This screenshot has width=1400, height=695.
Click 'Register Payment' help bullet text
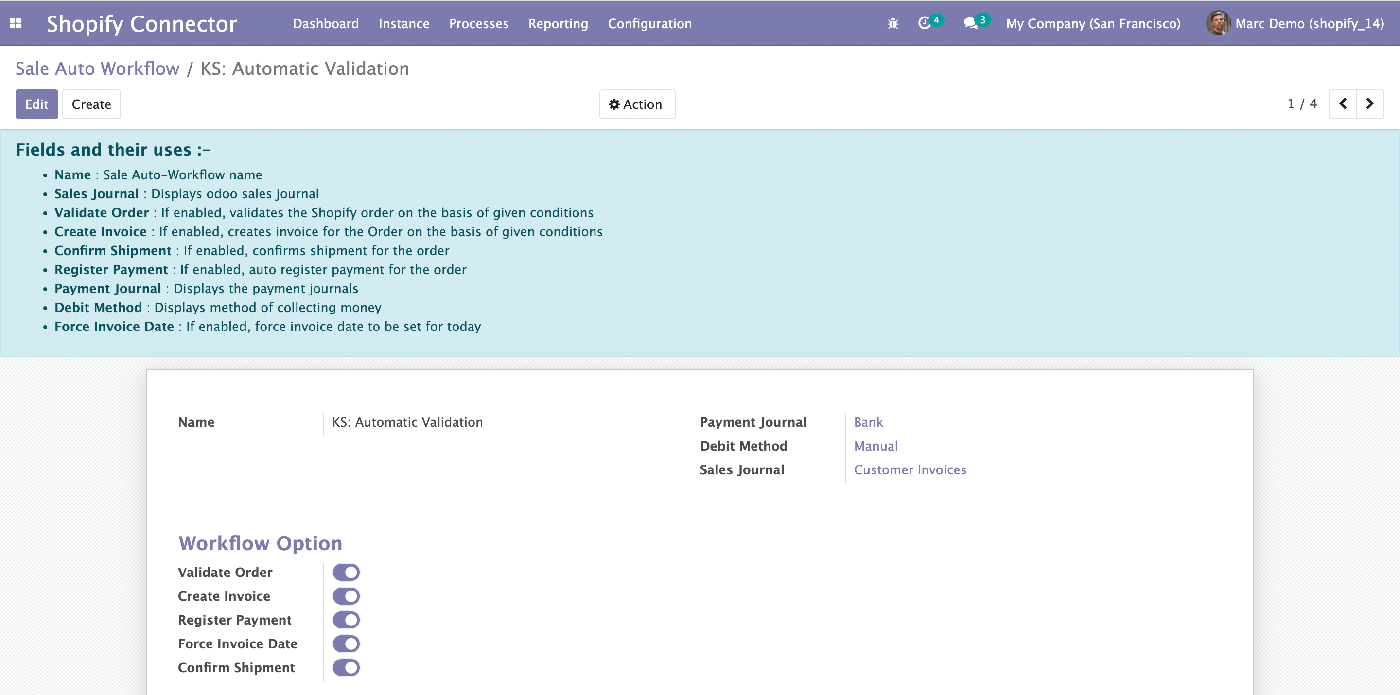point(260,269)
